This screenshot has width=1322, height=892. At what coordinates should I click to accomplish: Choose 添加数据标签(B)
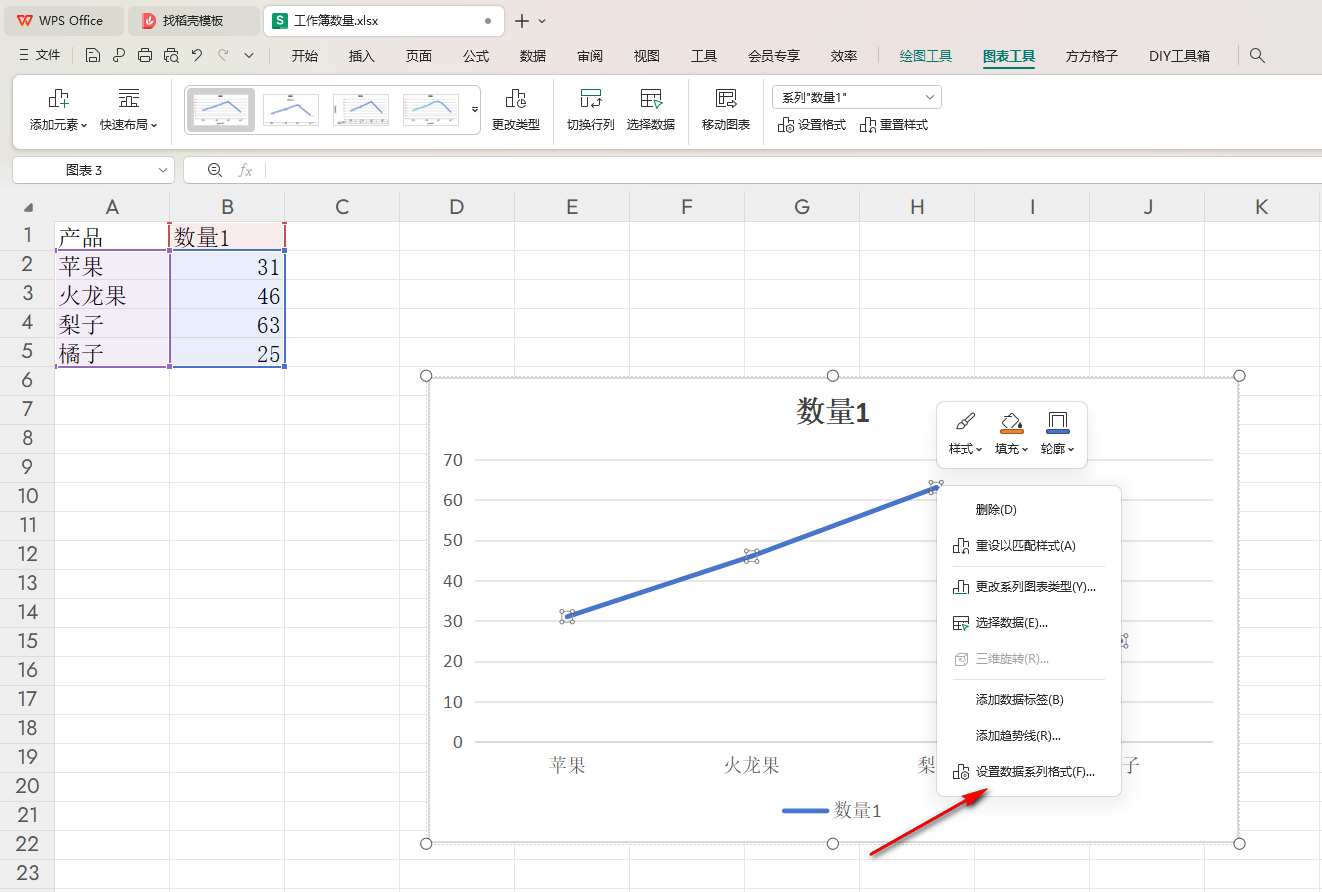(x=1029, y=700)
